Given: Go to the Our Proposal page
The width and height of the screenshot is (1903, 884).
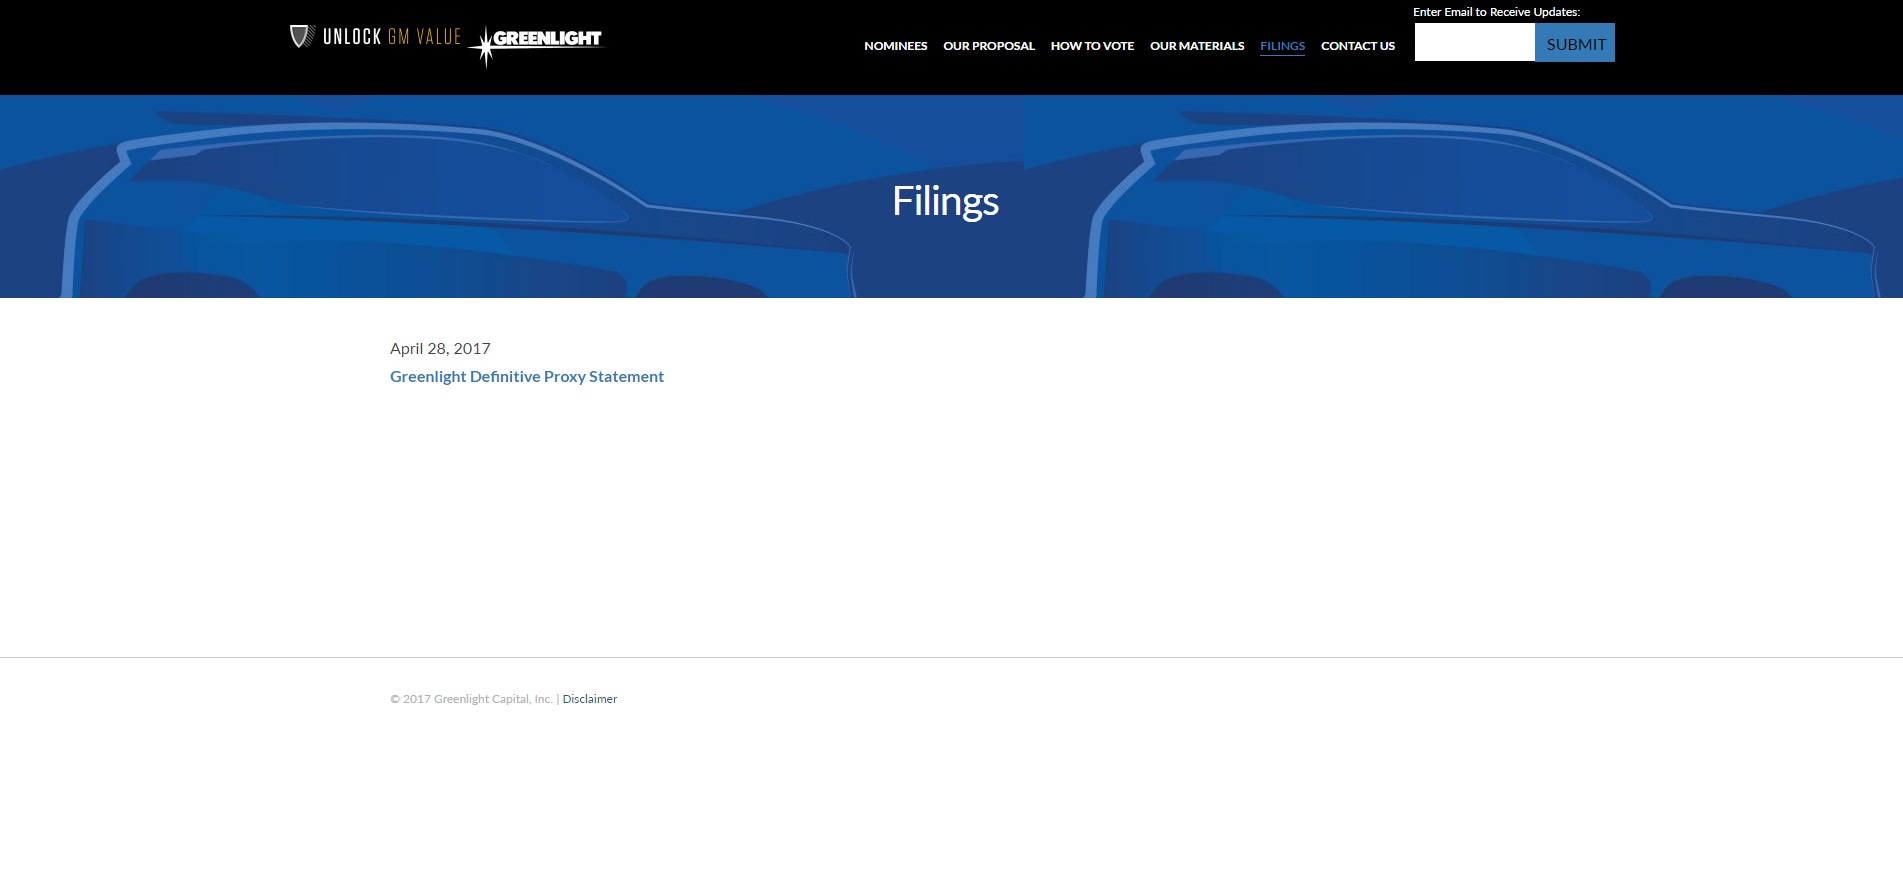Looking at the screenshot, I should (988, 46).
